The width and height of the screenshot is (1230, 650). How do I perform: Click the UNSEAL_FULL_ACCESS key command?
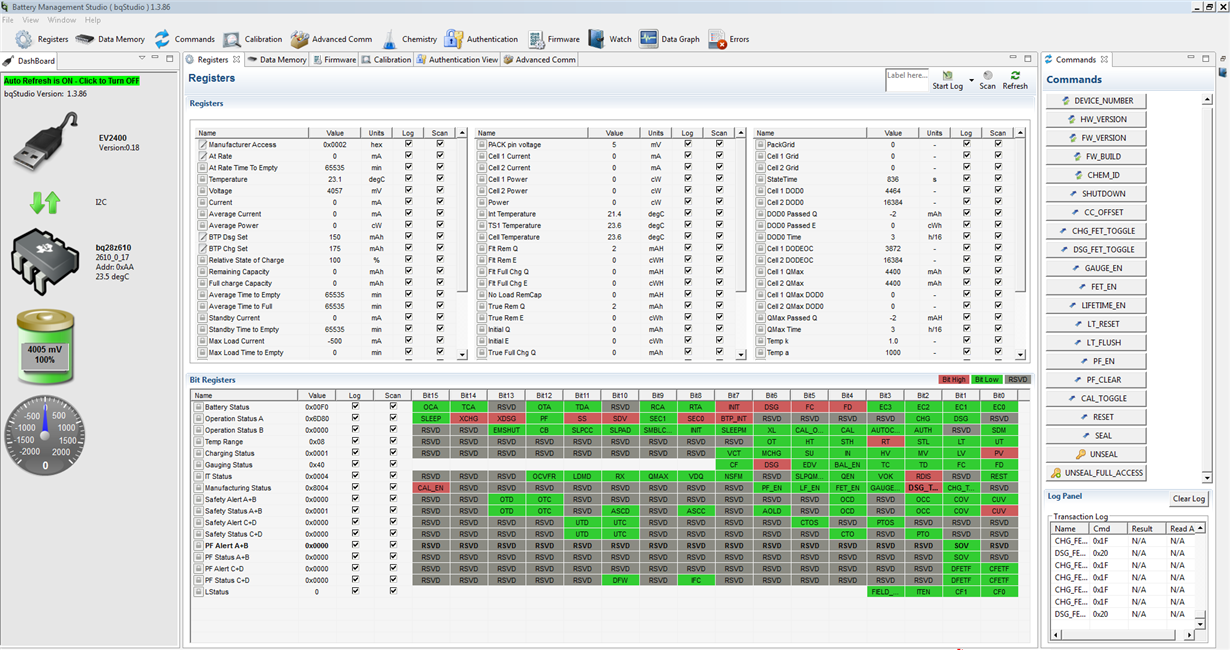(x=1095, y=472)
